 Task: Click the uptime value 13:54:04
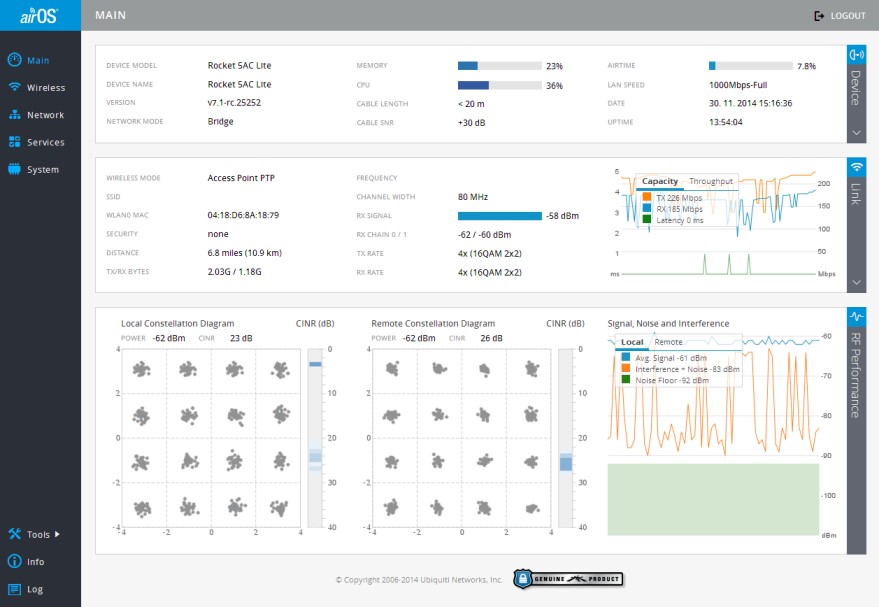[x=726, y=122]
